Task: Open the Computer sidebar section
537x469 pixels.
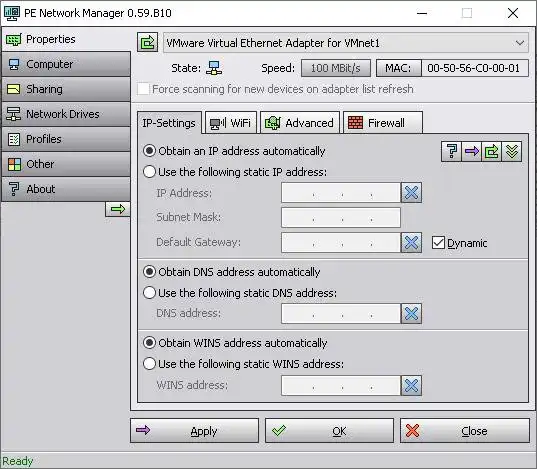Action: coord(66,64)
